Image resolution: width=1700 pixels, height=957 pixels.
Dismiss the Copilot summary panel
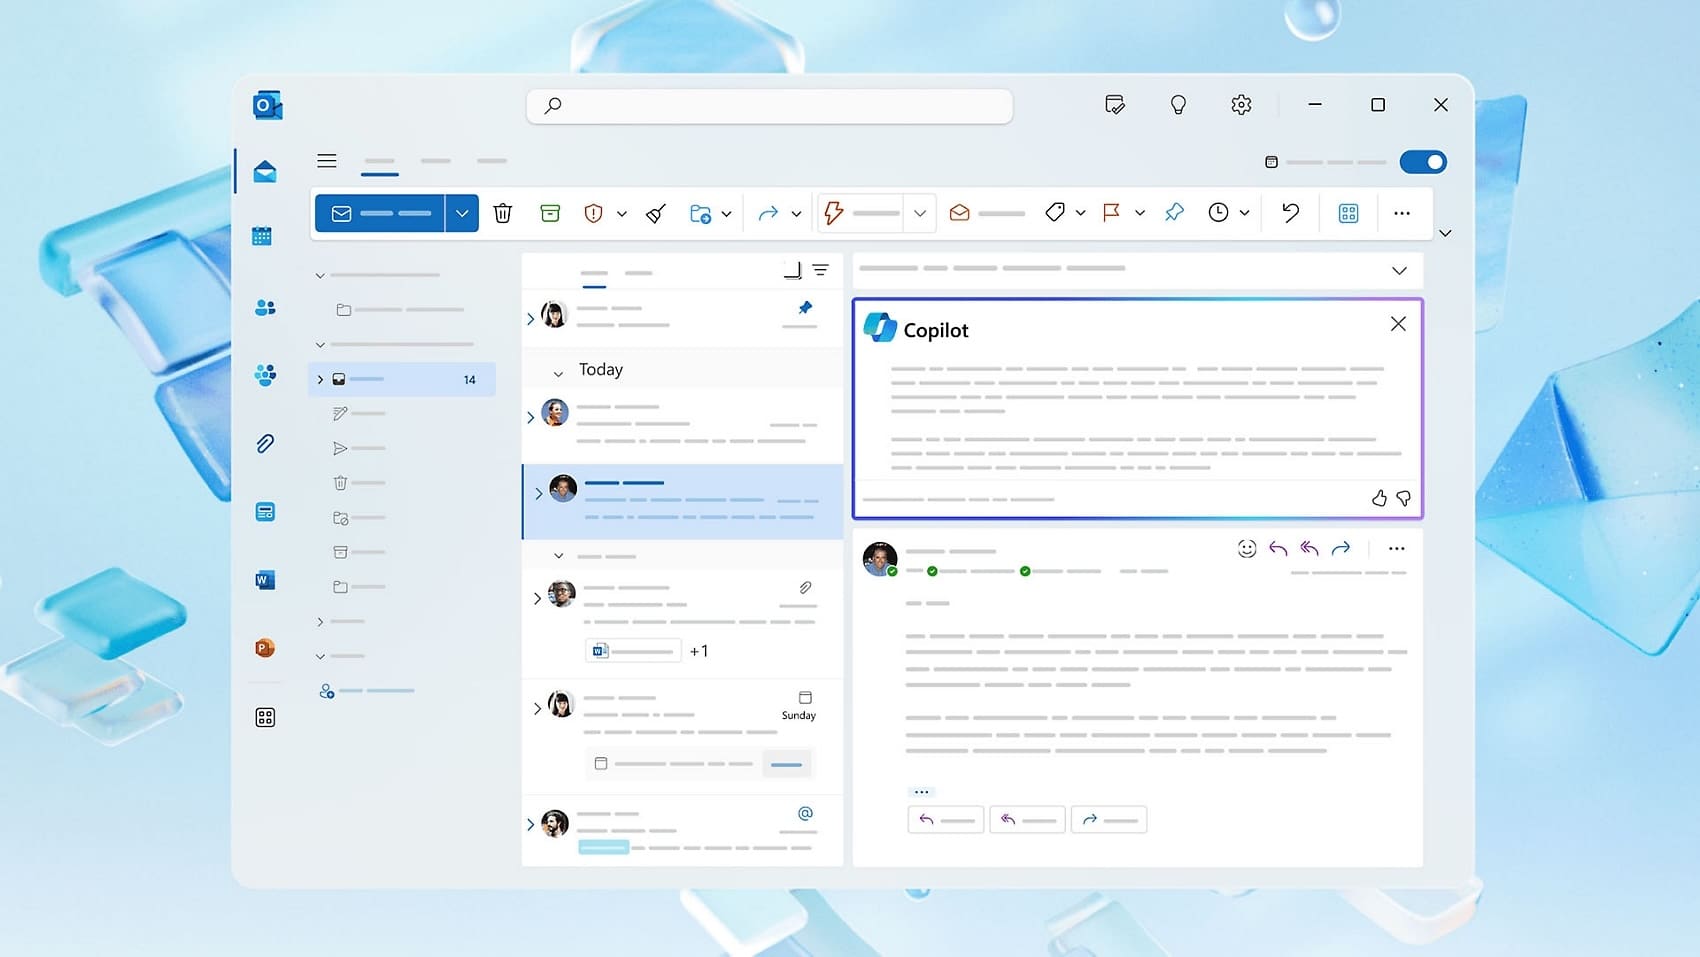(x=1397, y=323)
